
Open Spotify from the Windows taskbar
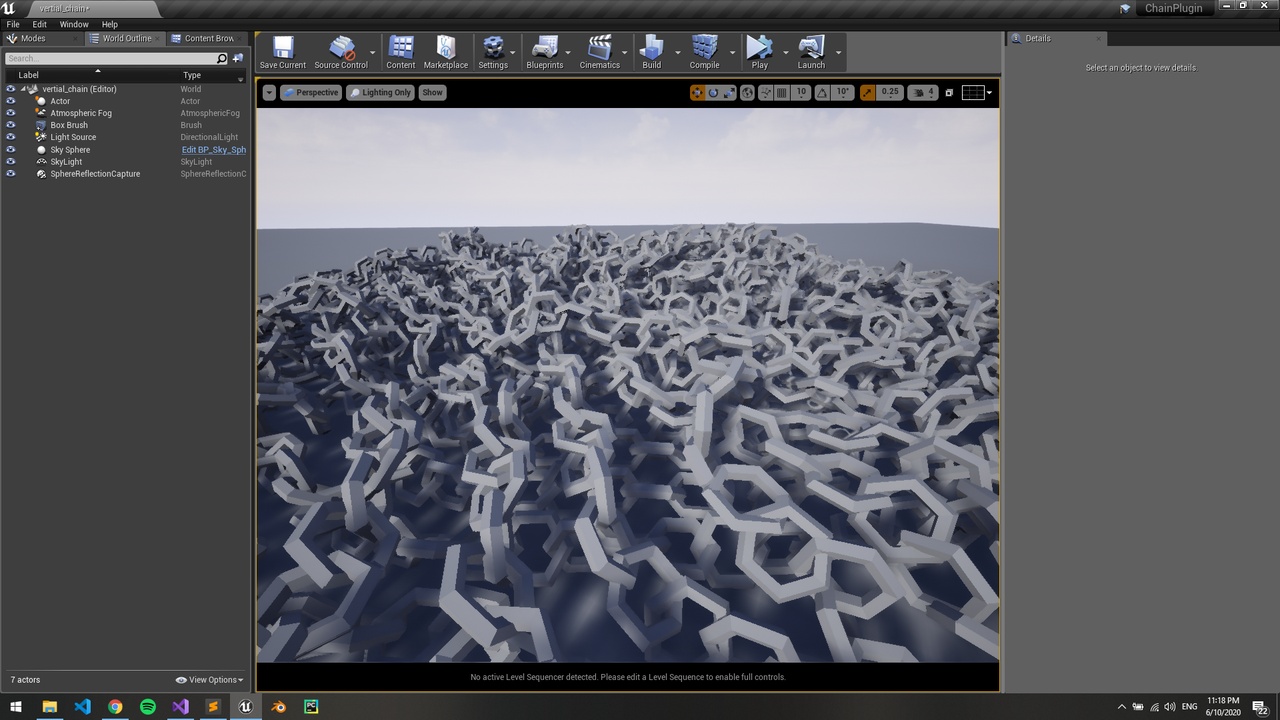pyautogui.click(x=148, y=707)
